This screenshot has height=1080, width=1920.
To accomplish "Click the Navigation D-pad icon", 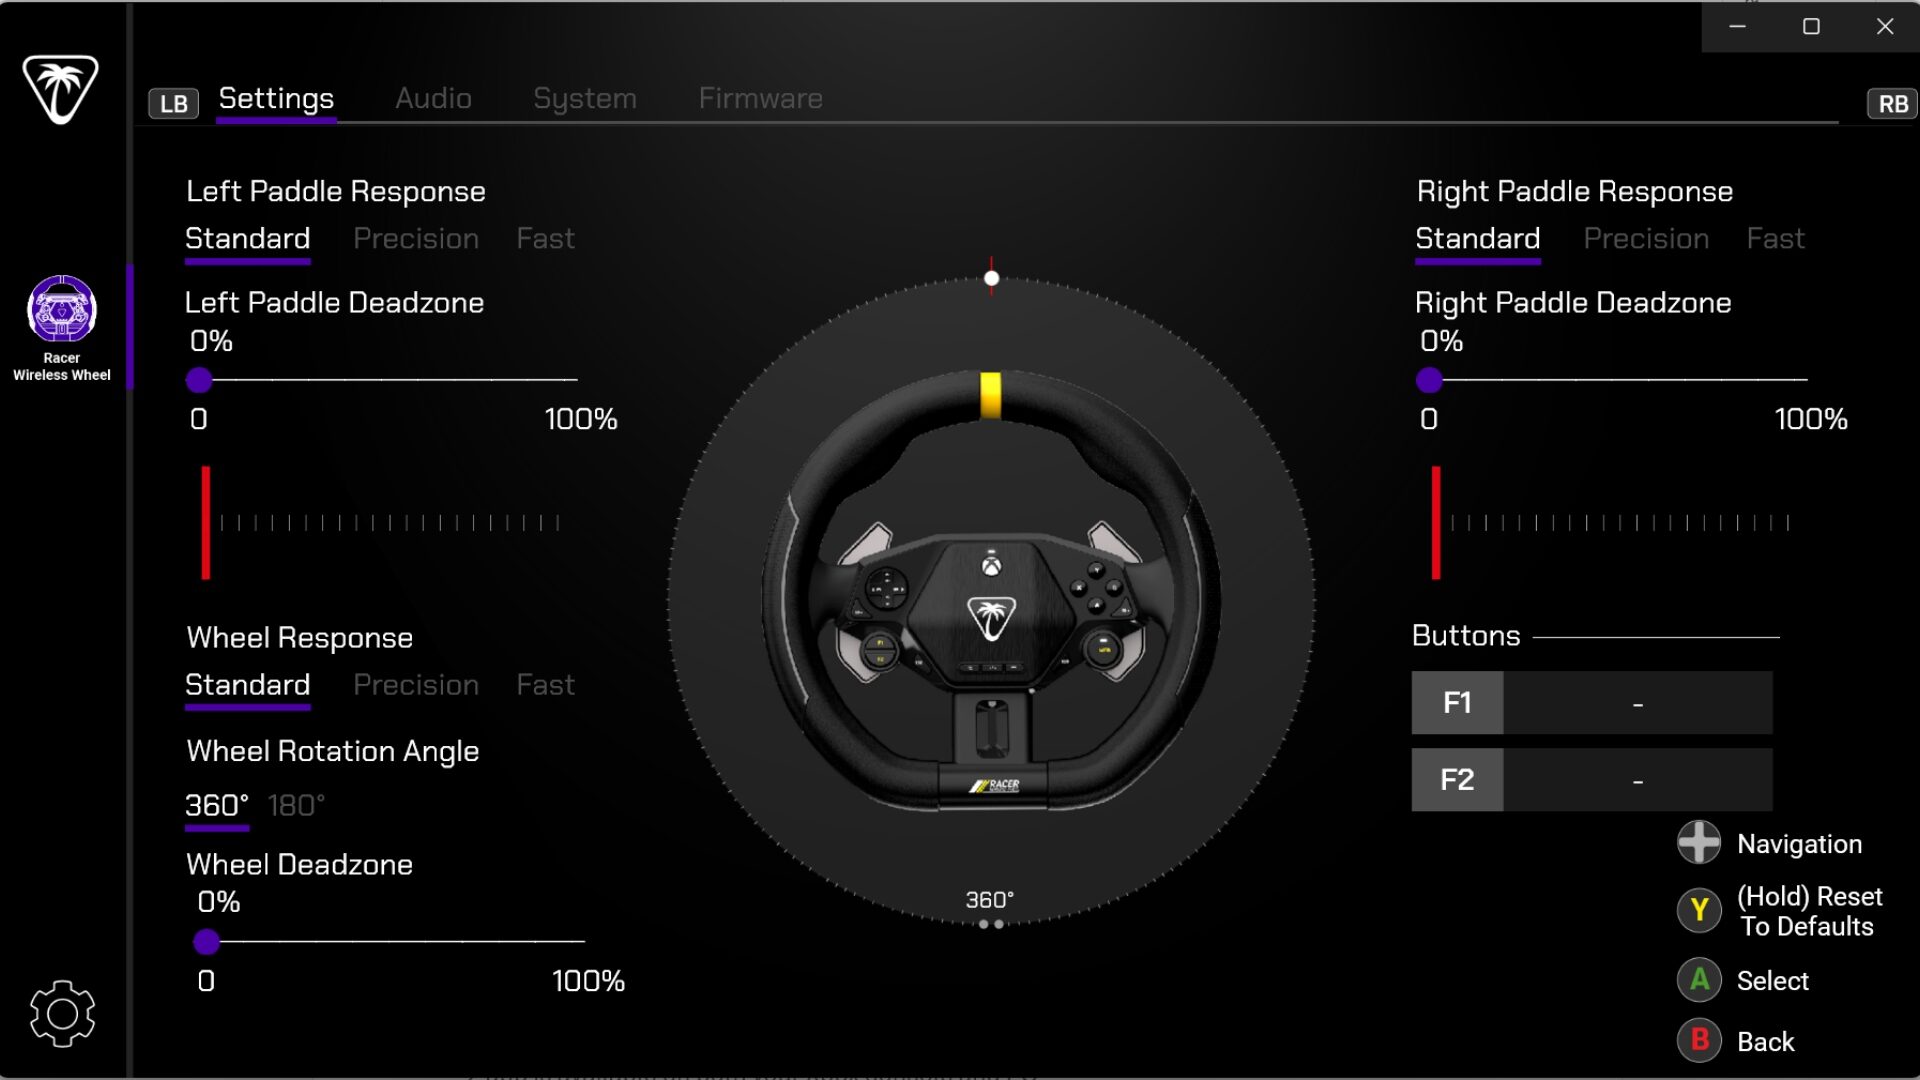I will tap(1699, 842).
